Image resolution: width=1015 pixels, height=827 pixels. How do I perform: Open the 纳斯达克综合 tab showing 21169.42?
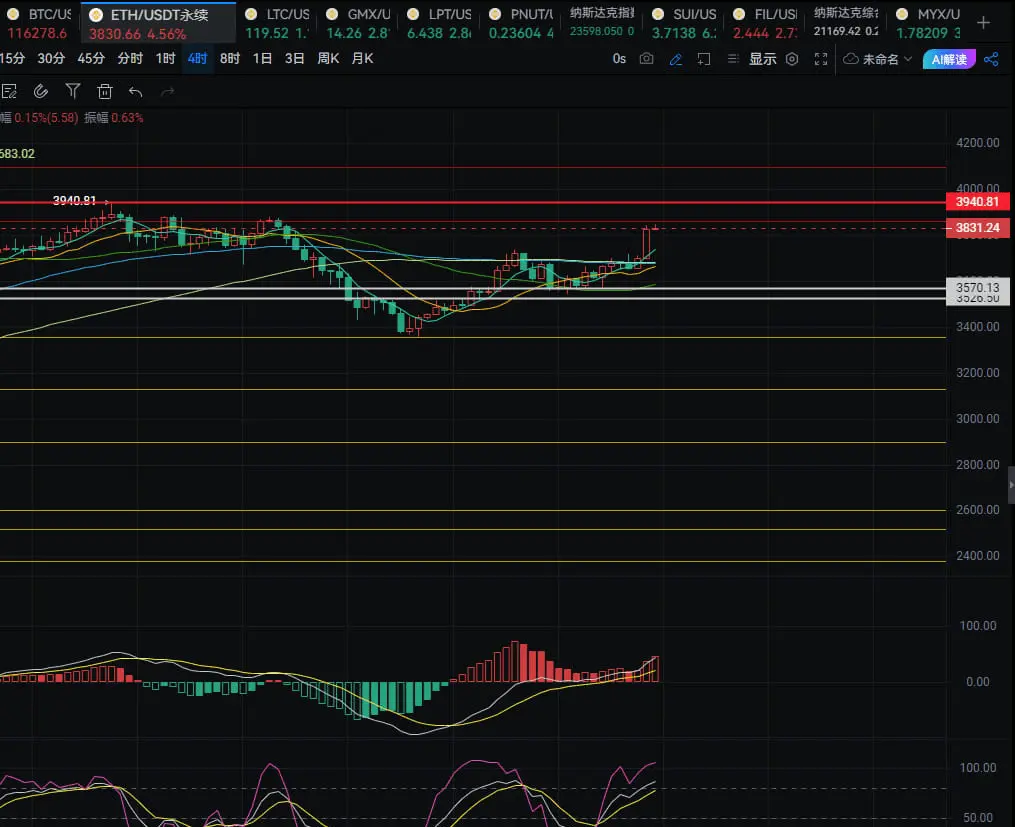846,23
